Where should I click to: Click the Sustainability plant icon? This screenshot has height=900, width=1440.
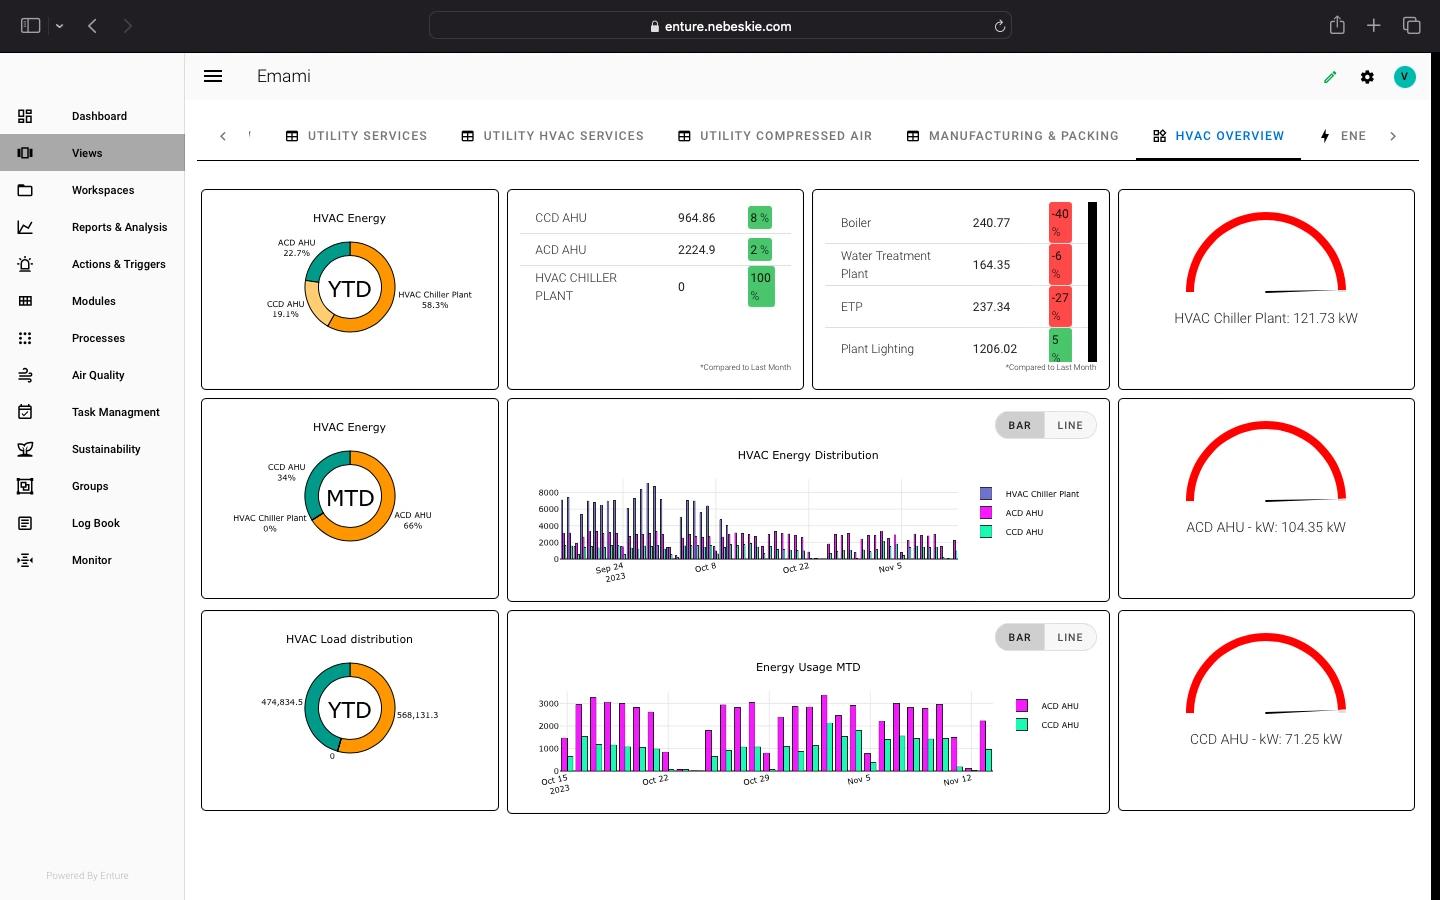tap(25, 449)
